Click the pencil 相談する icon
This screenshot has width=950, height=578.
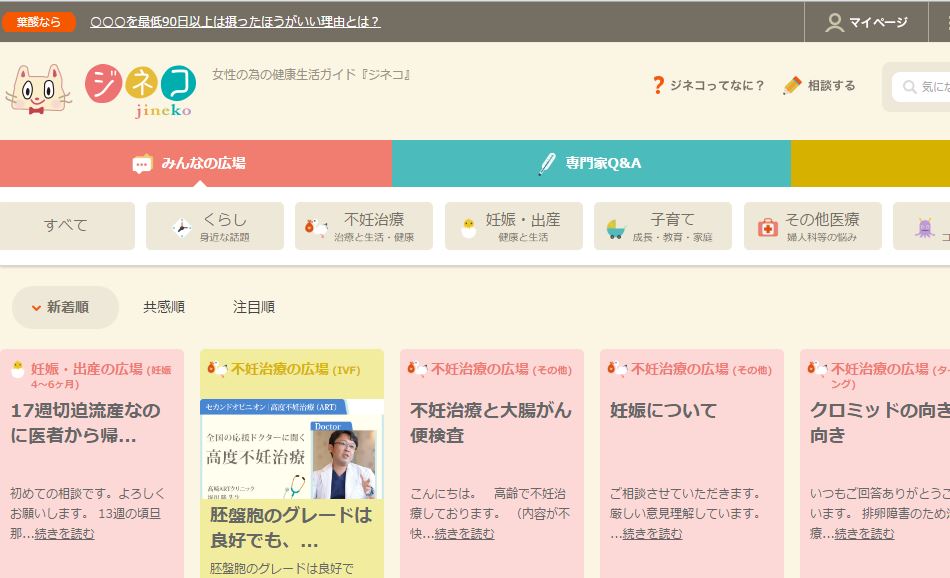(793, 86)
